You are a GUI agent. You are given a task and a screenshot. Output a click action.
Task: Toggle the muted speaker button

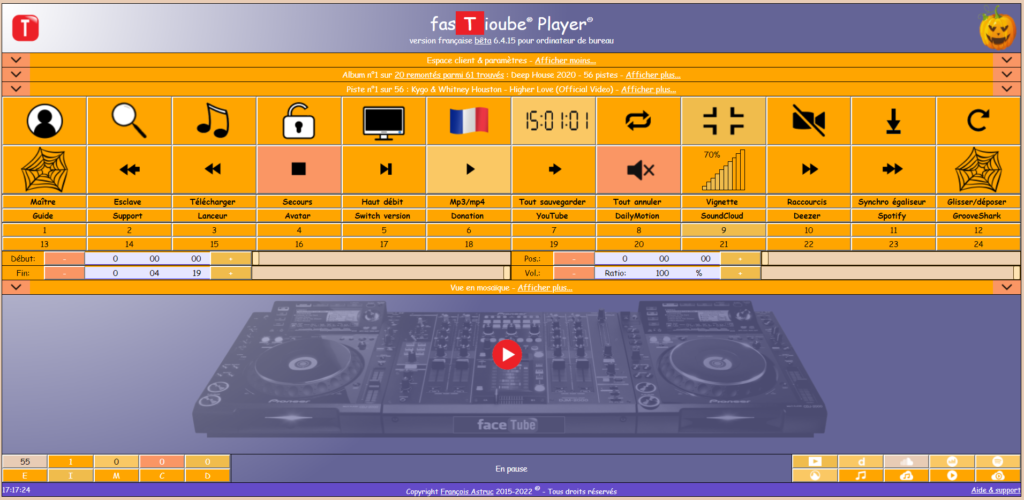pyautogui.click(x=638, y=169)
